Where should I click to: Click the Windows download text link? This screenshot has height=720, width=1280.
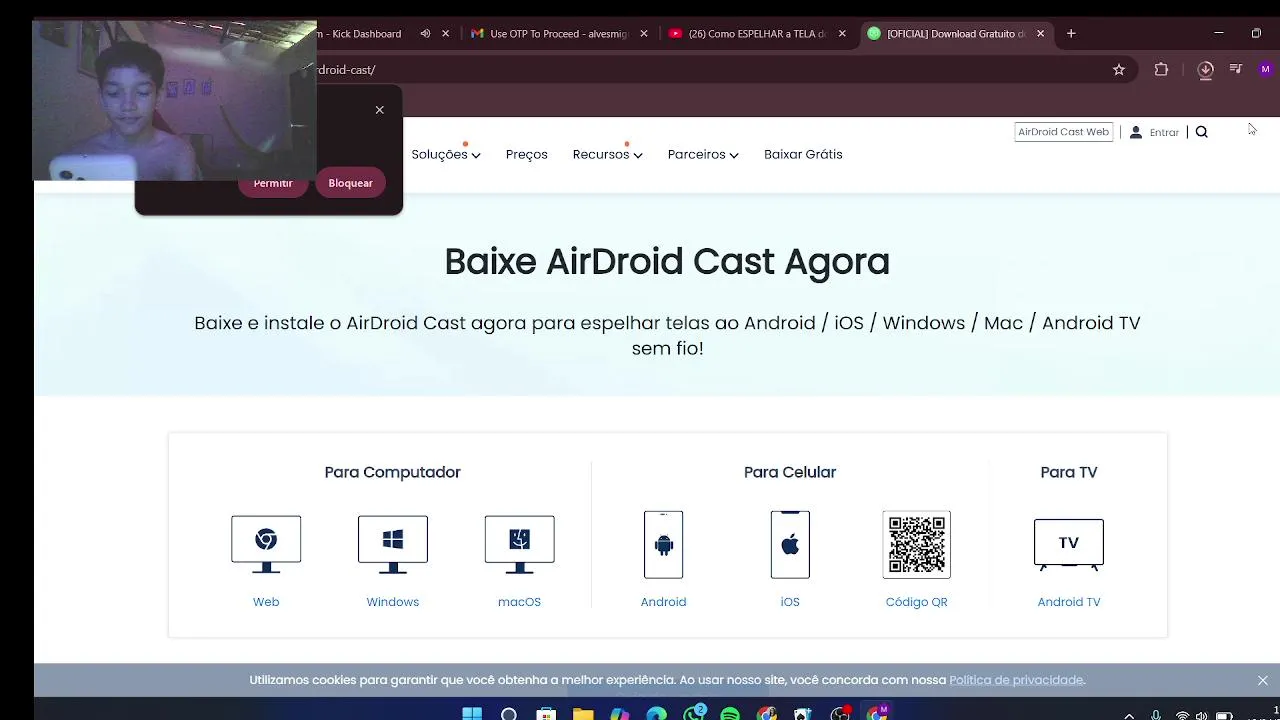(x=393, y=602)
